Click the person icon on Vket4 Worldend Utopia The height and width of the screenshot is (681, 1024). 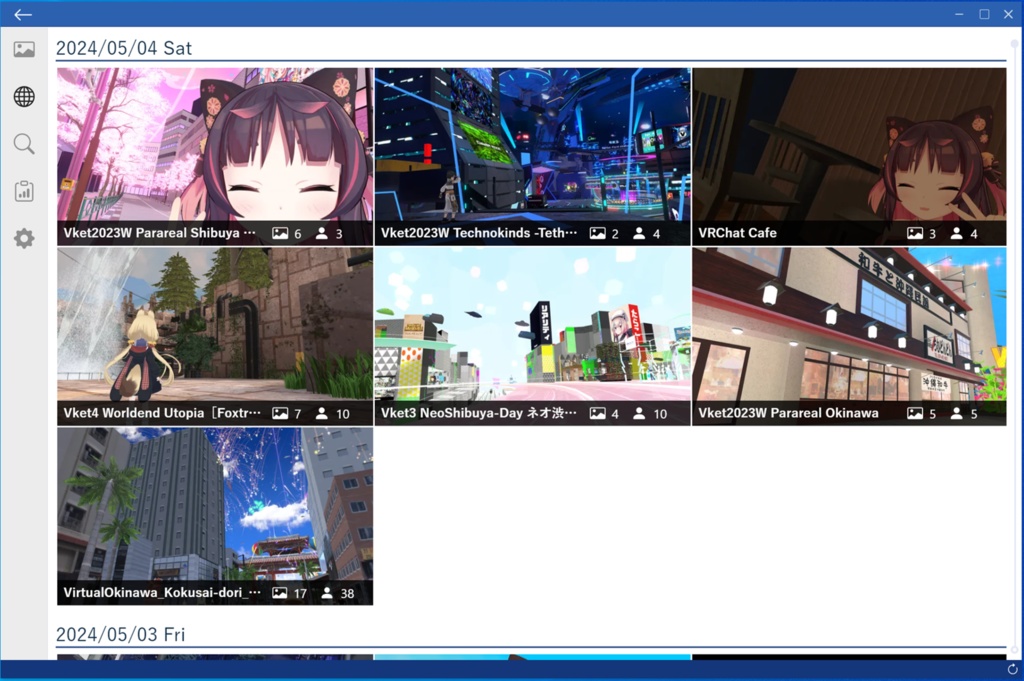[321, 412]
